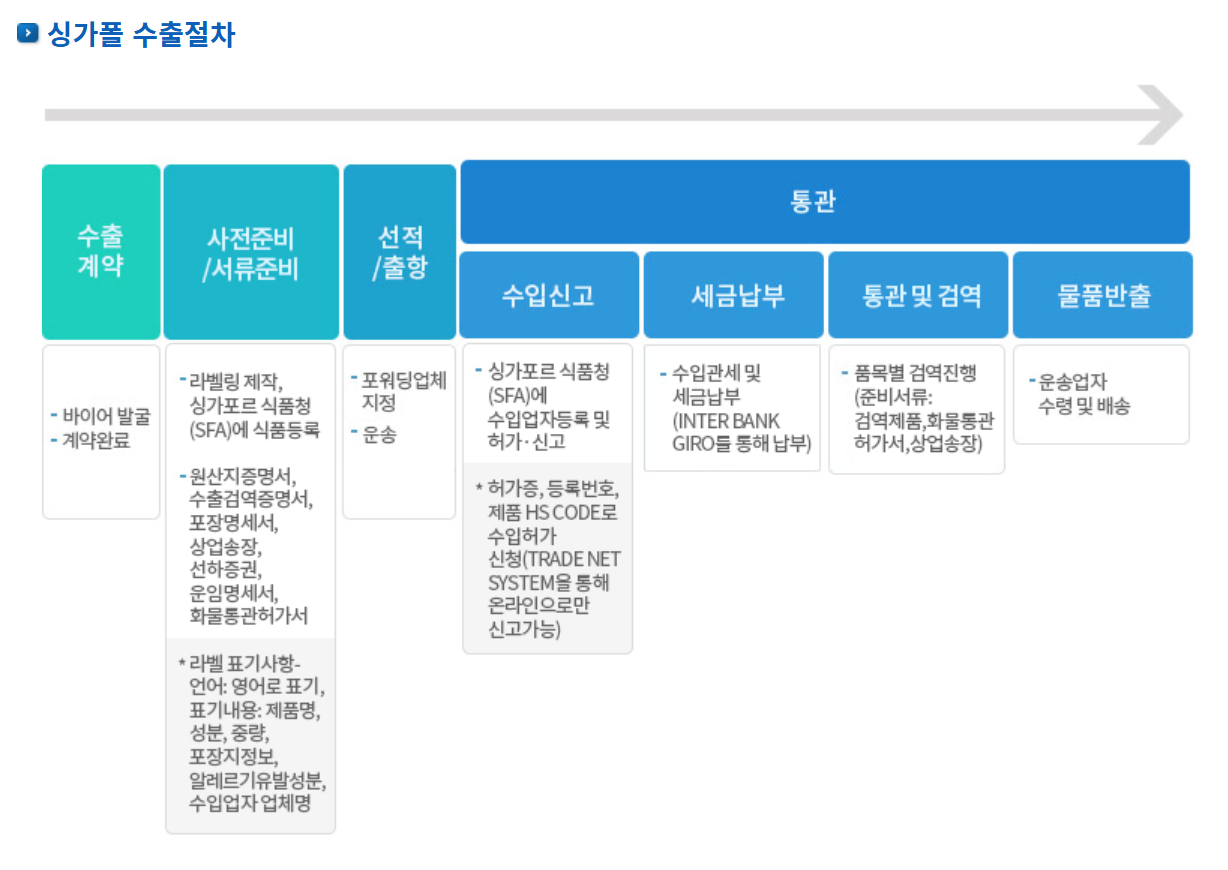
Task: Click the 라벨 표기사항 note line
Action: tap(246, 664)
